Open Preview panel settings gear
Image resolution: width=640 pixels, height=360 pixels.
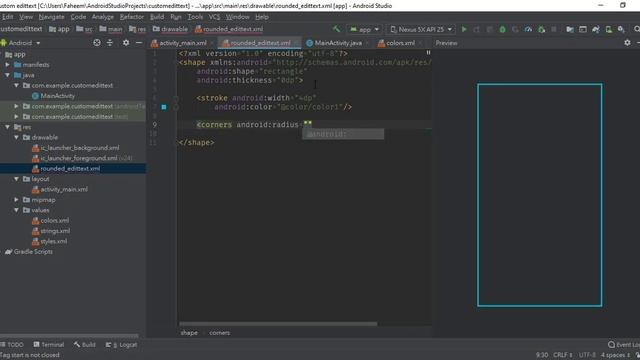[627, 42]
